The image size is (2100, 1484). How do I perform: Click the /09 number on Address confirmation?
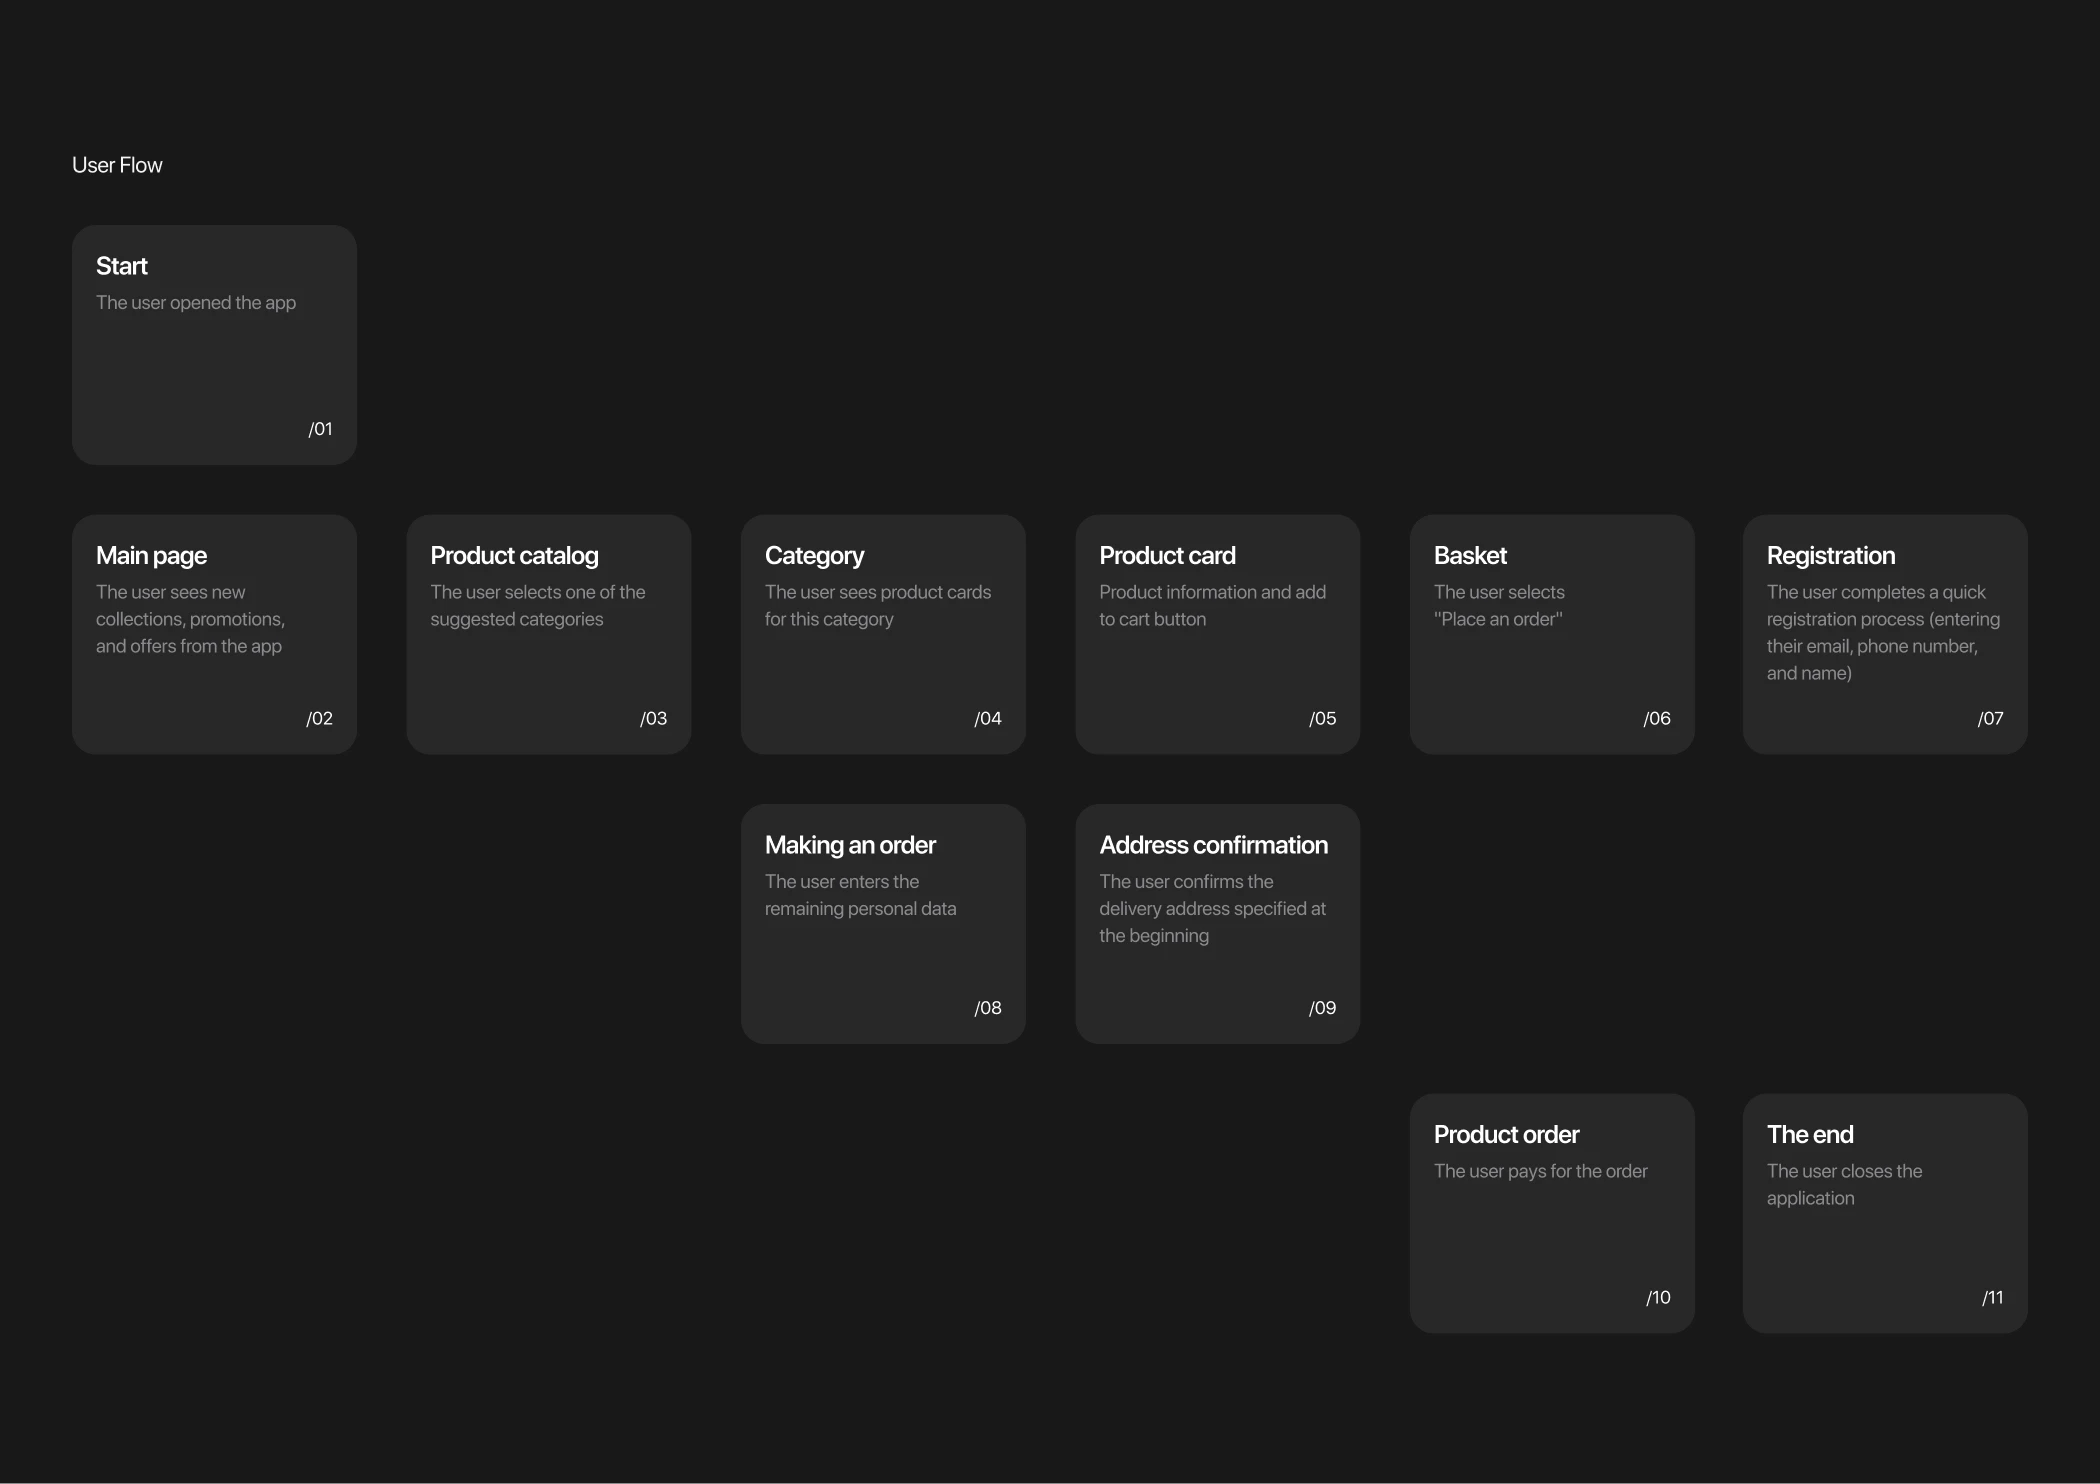click(x=1322, y=1008)
